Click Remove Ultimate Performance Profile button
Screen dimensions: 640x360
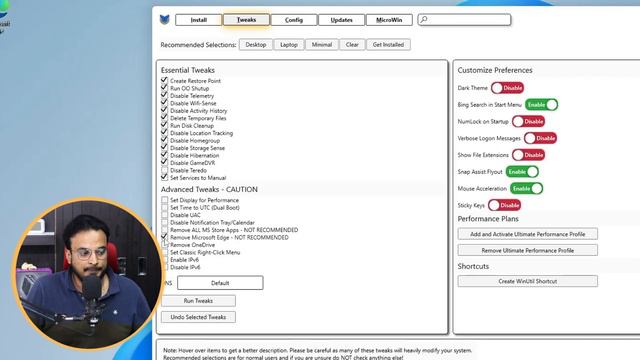tap(528, 250)
